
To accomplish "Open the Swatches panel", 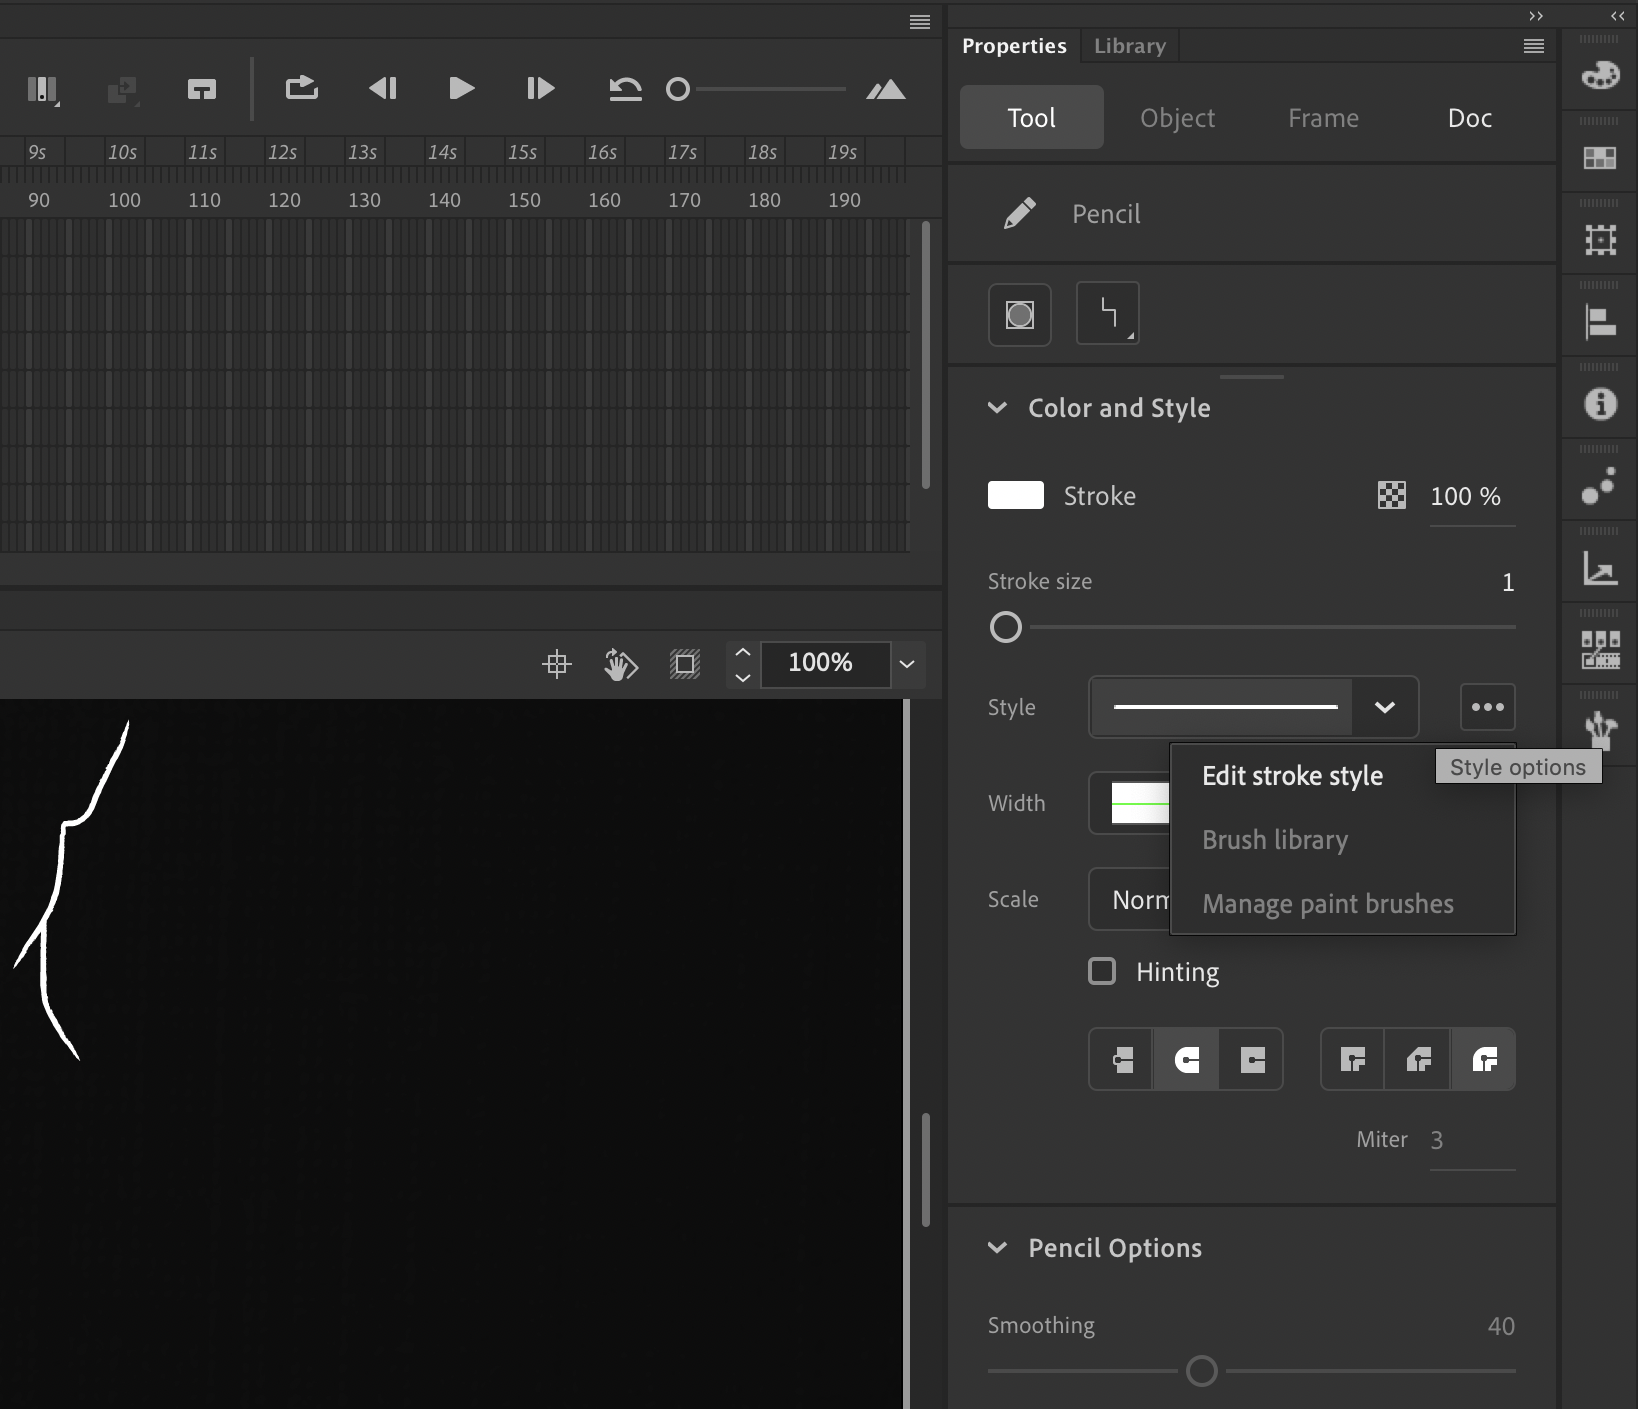I will (x=1599, y=157).
